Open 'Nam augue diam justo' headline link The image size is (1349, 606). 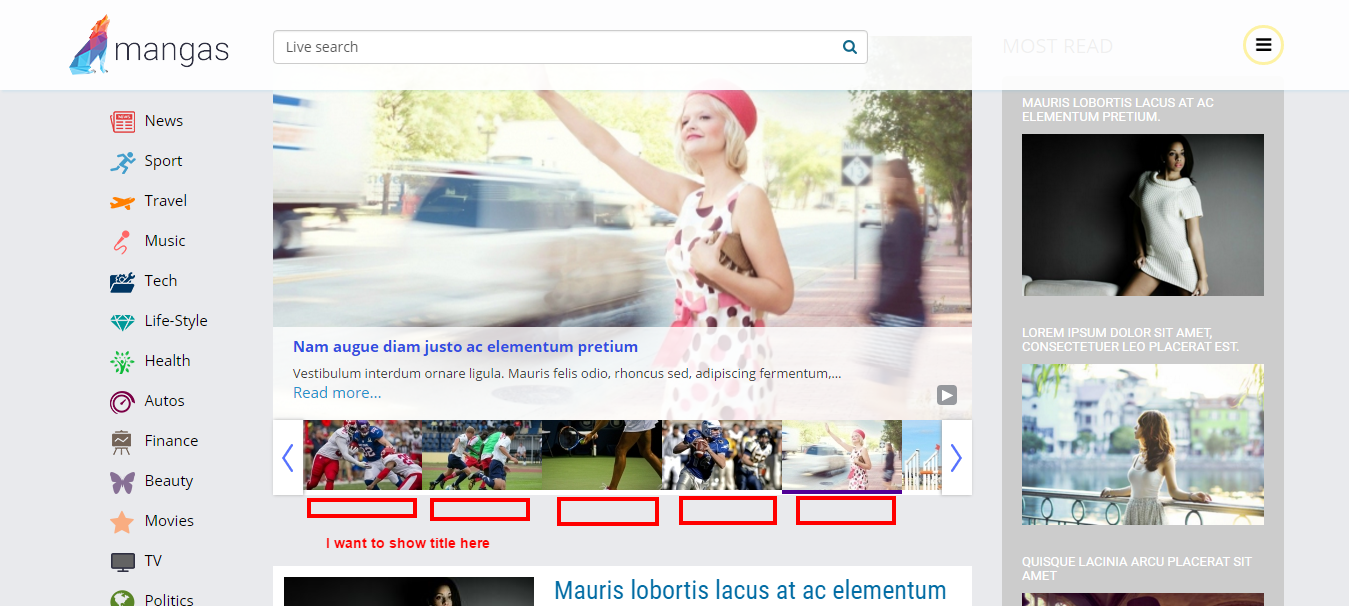pyautogui.click(x=465, y=347)
